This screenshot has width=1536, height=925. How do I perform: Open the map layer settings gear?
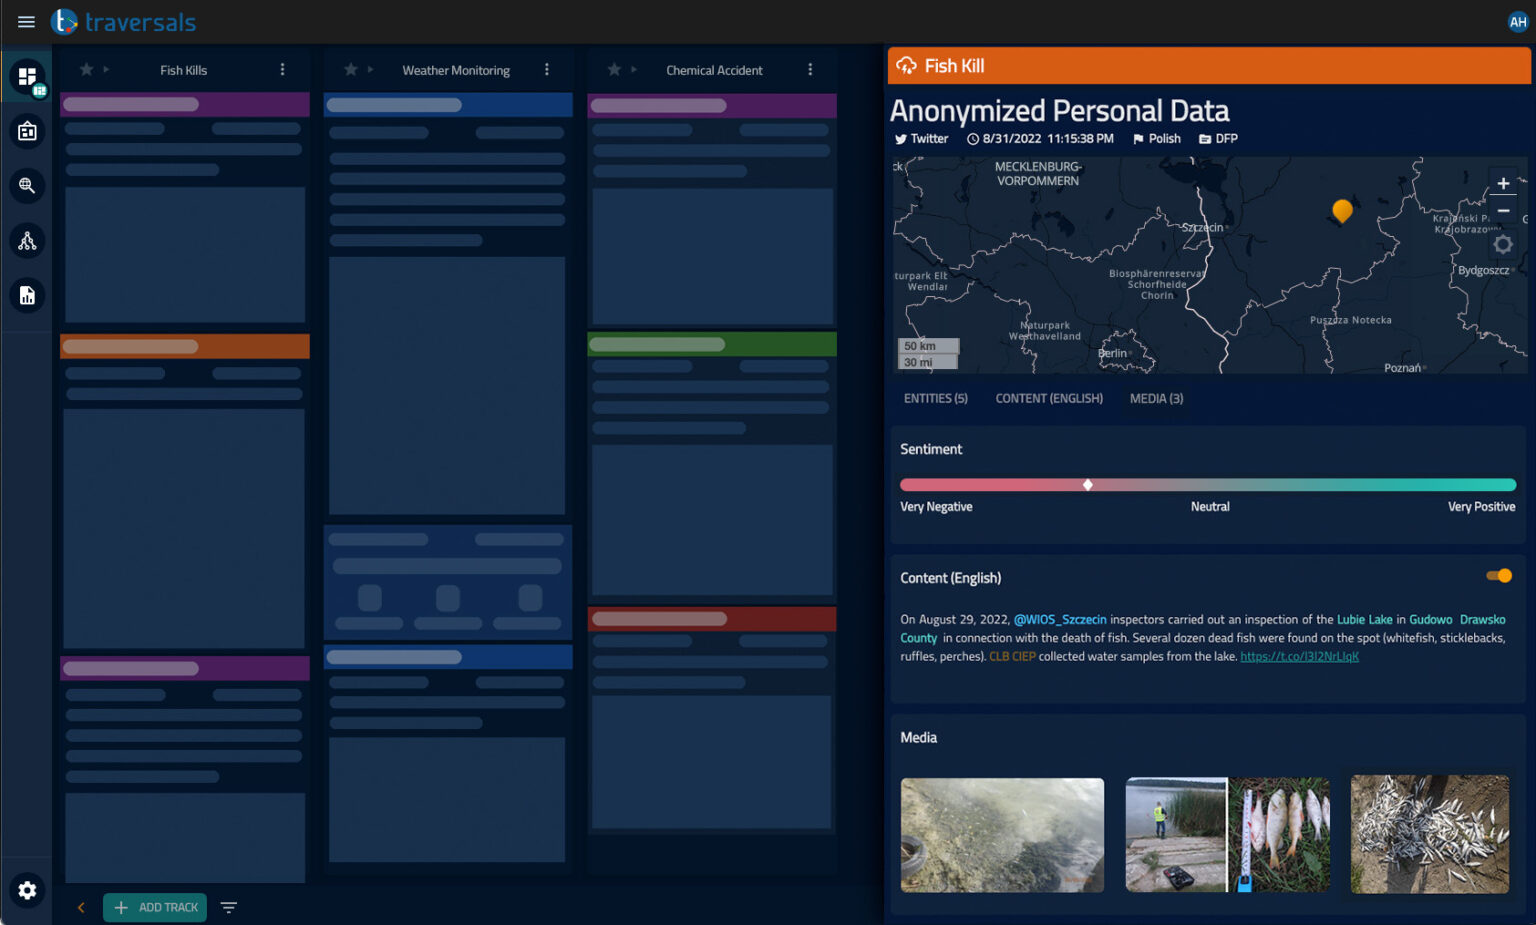coord(1503,244)
